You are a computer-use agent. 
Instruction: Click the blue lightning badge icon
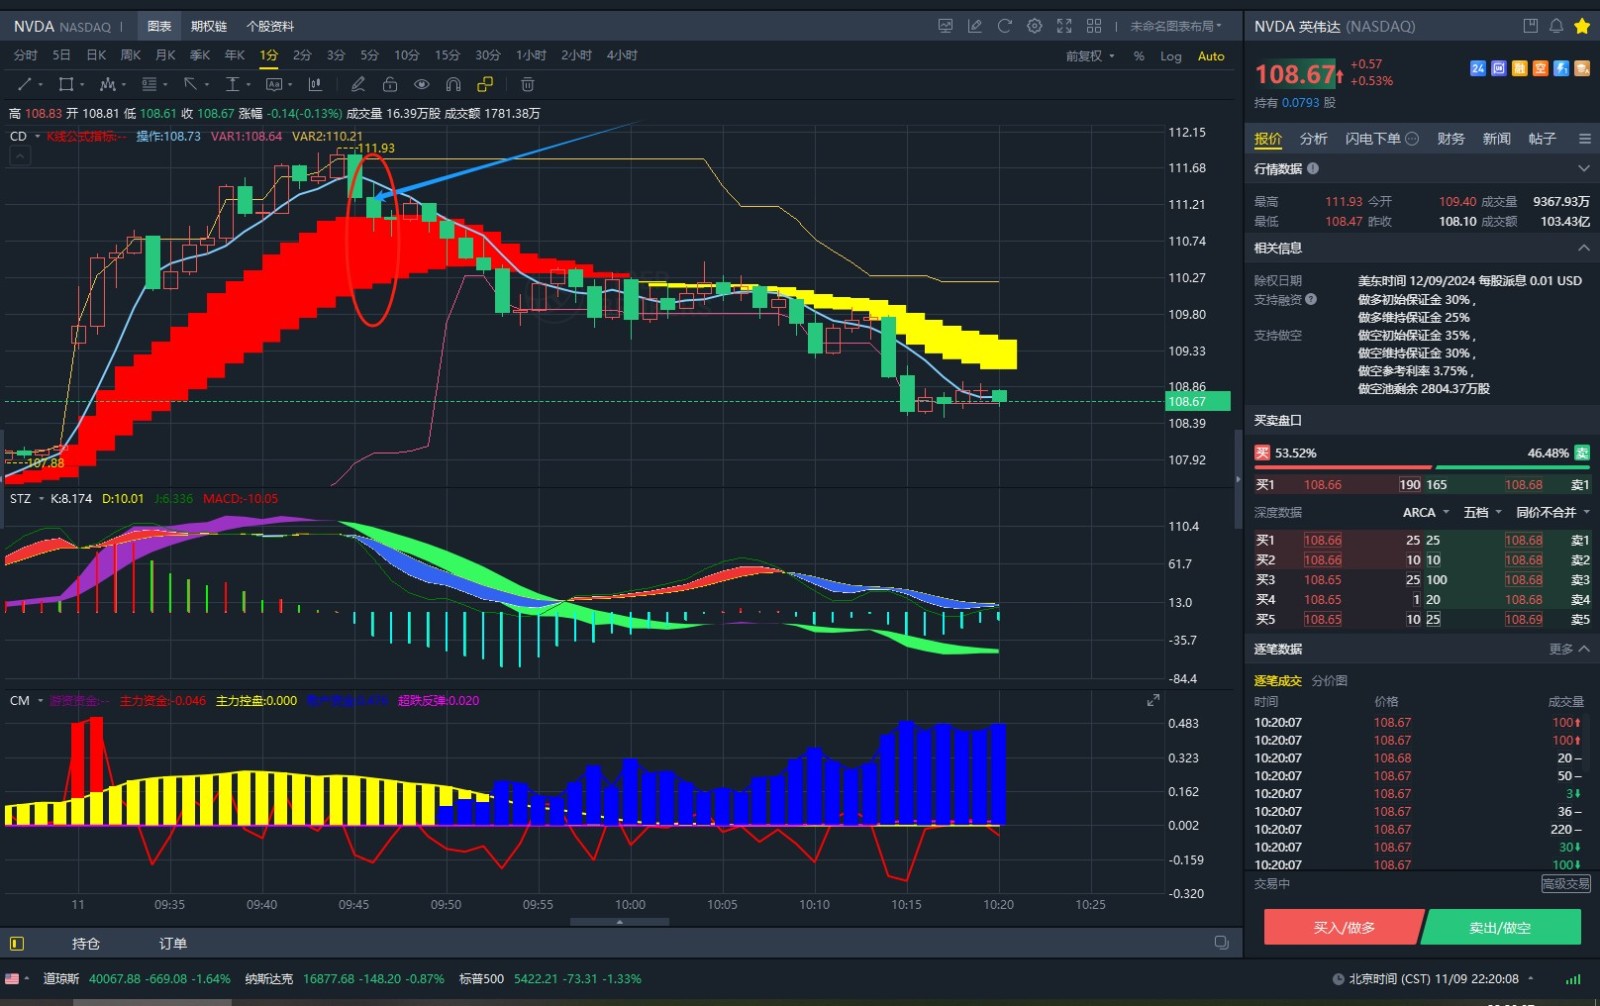click(x=1561, y=68)
